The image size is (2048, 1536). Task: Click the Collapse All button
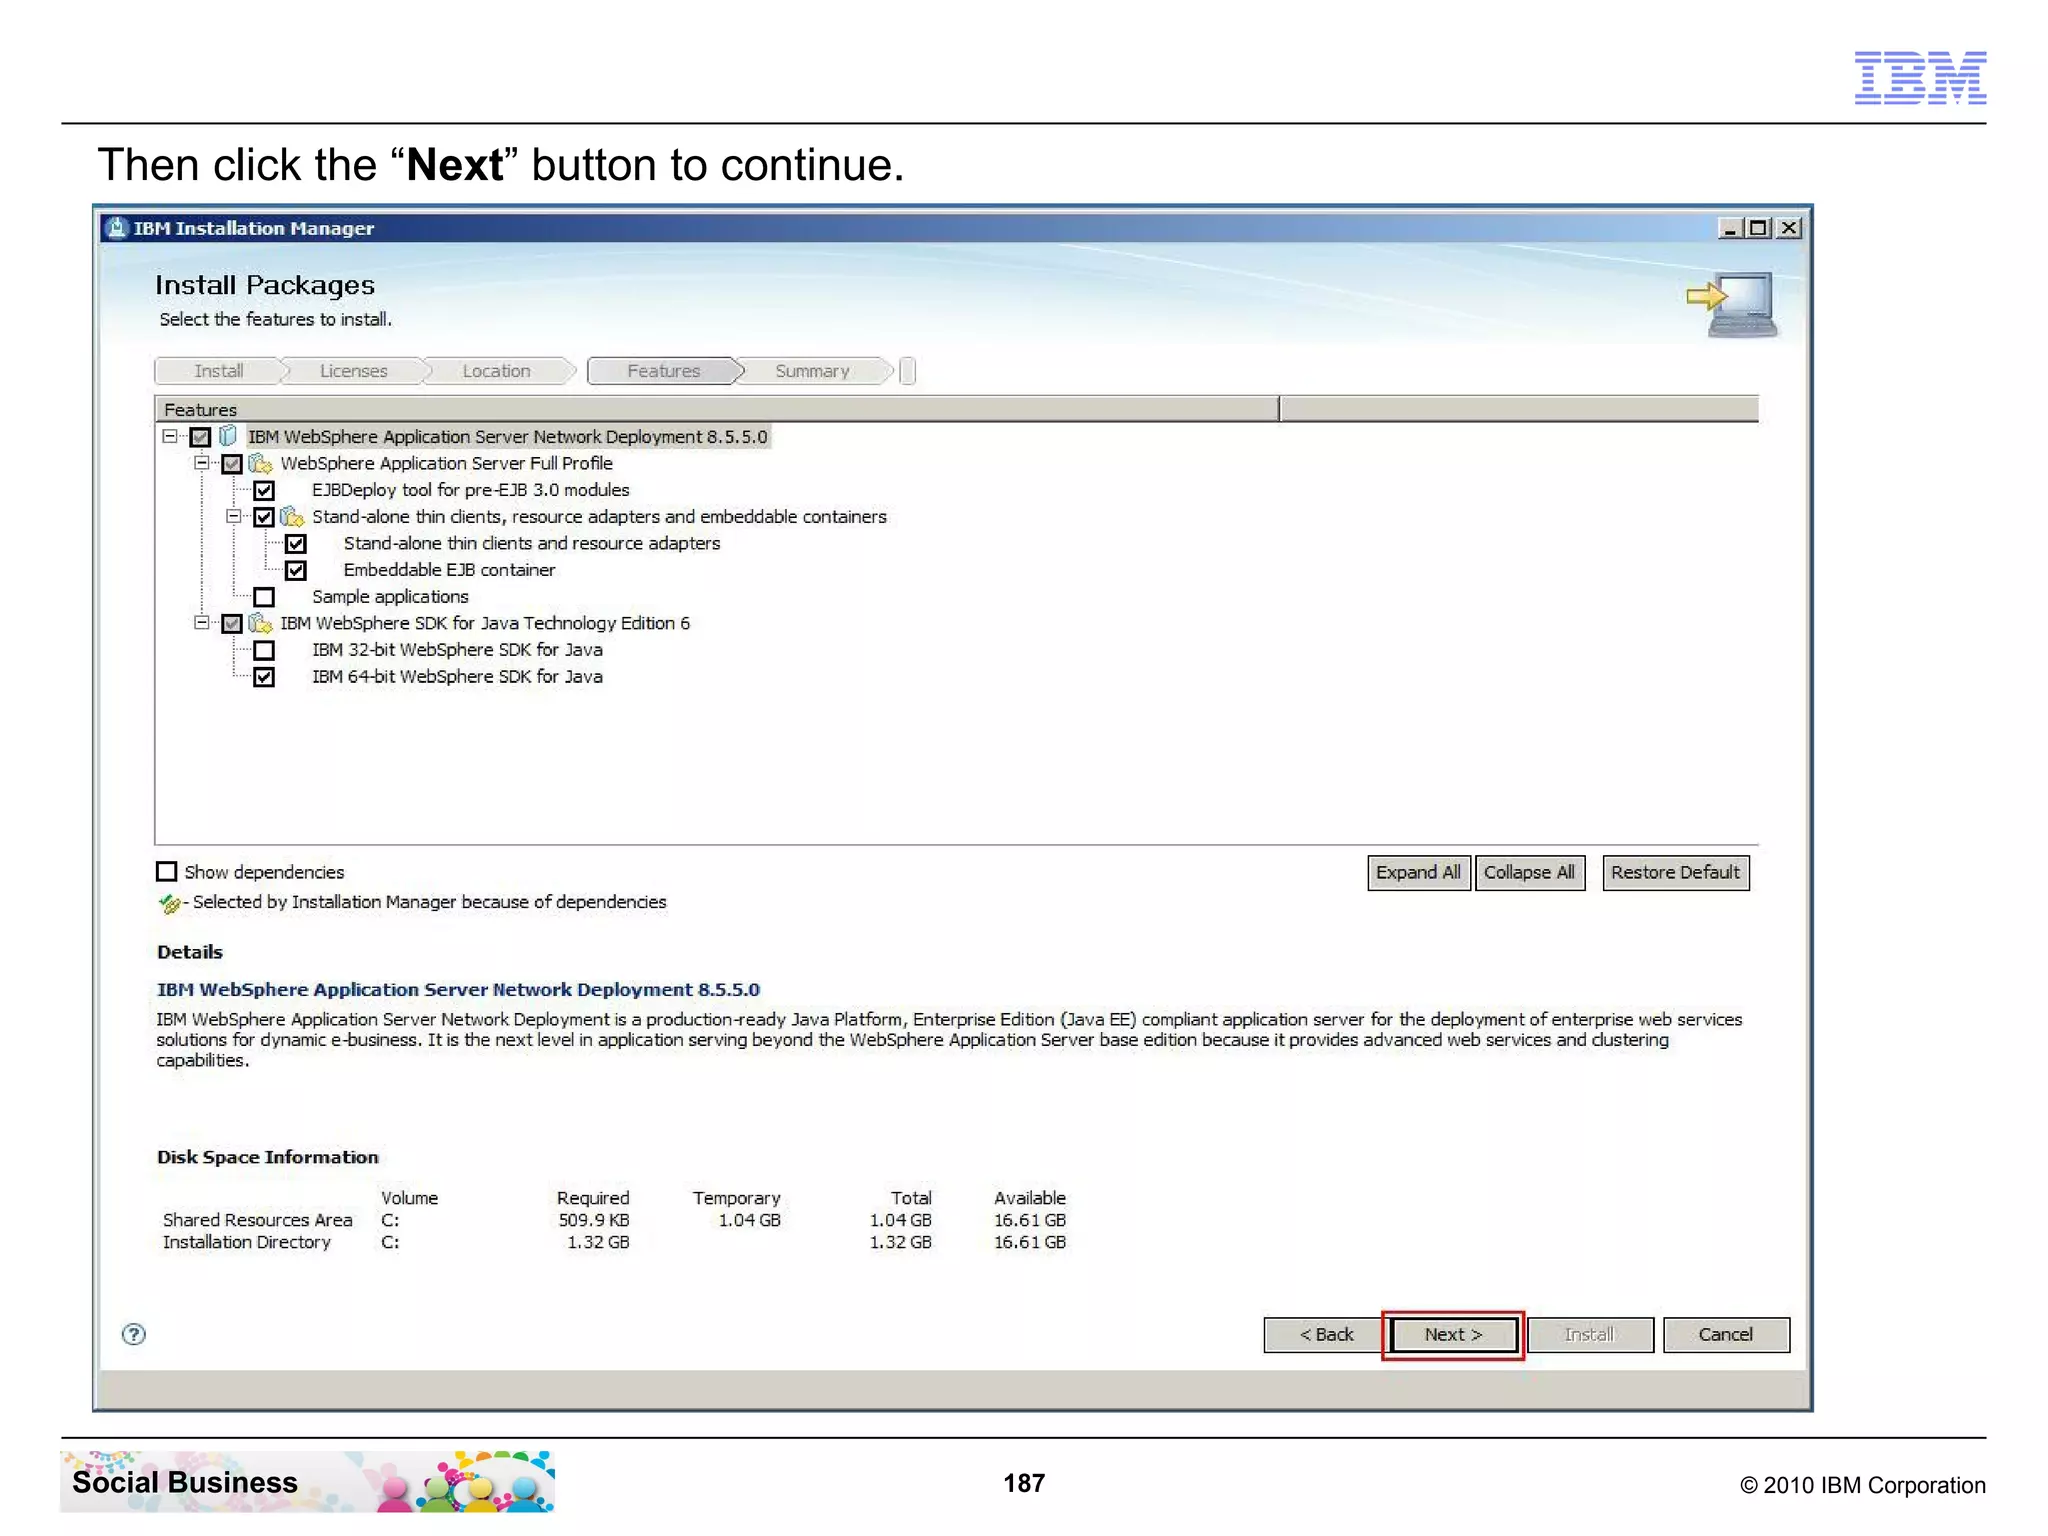pyautogui.click(x=1529, y=872)
